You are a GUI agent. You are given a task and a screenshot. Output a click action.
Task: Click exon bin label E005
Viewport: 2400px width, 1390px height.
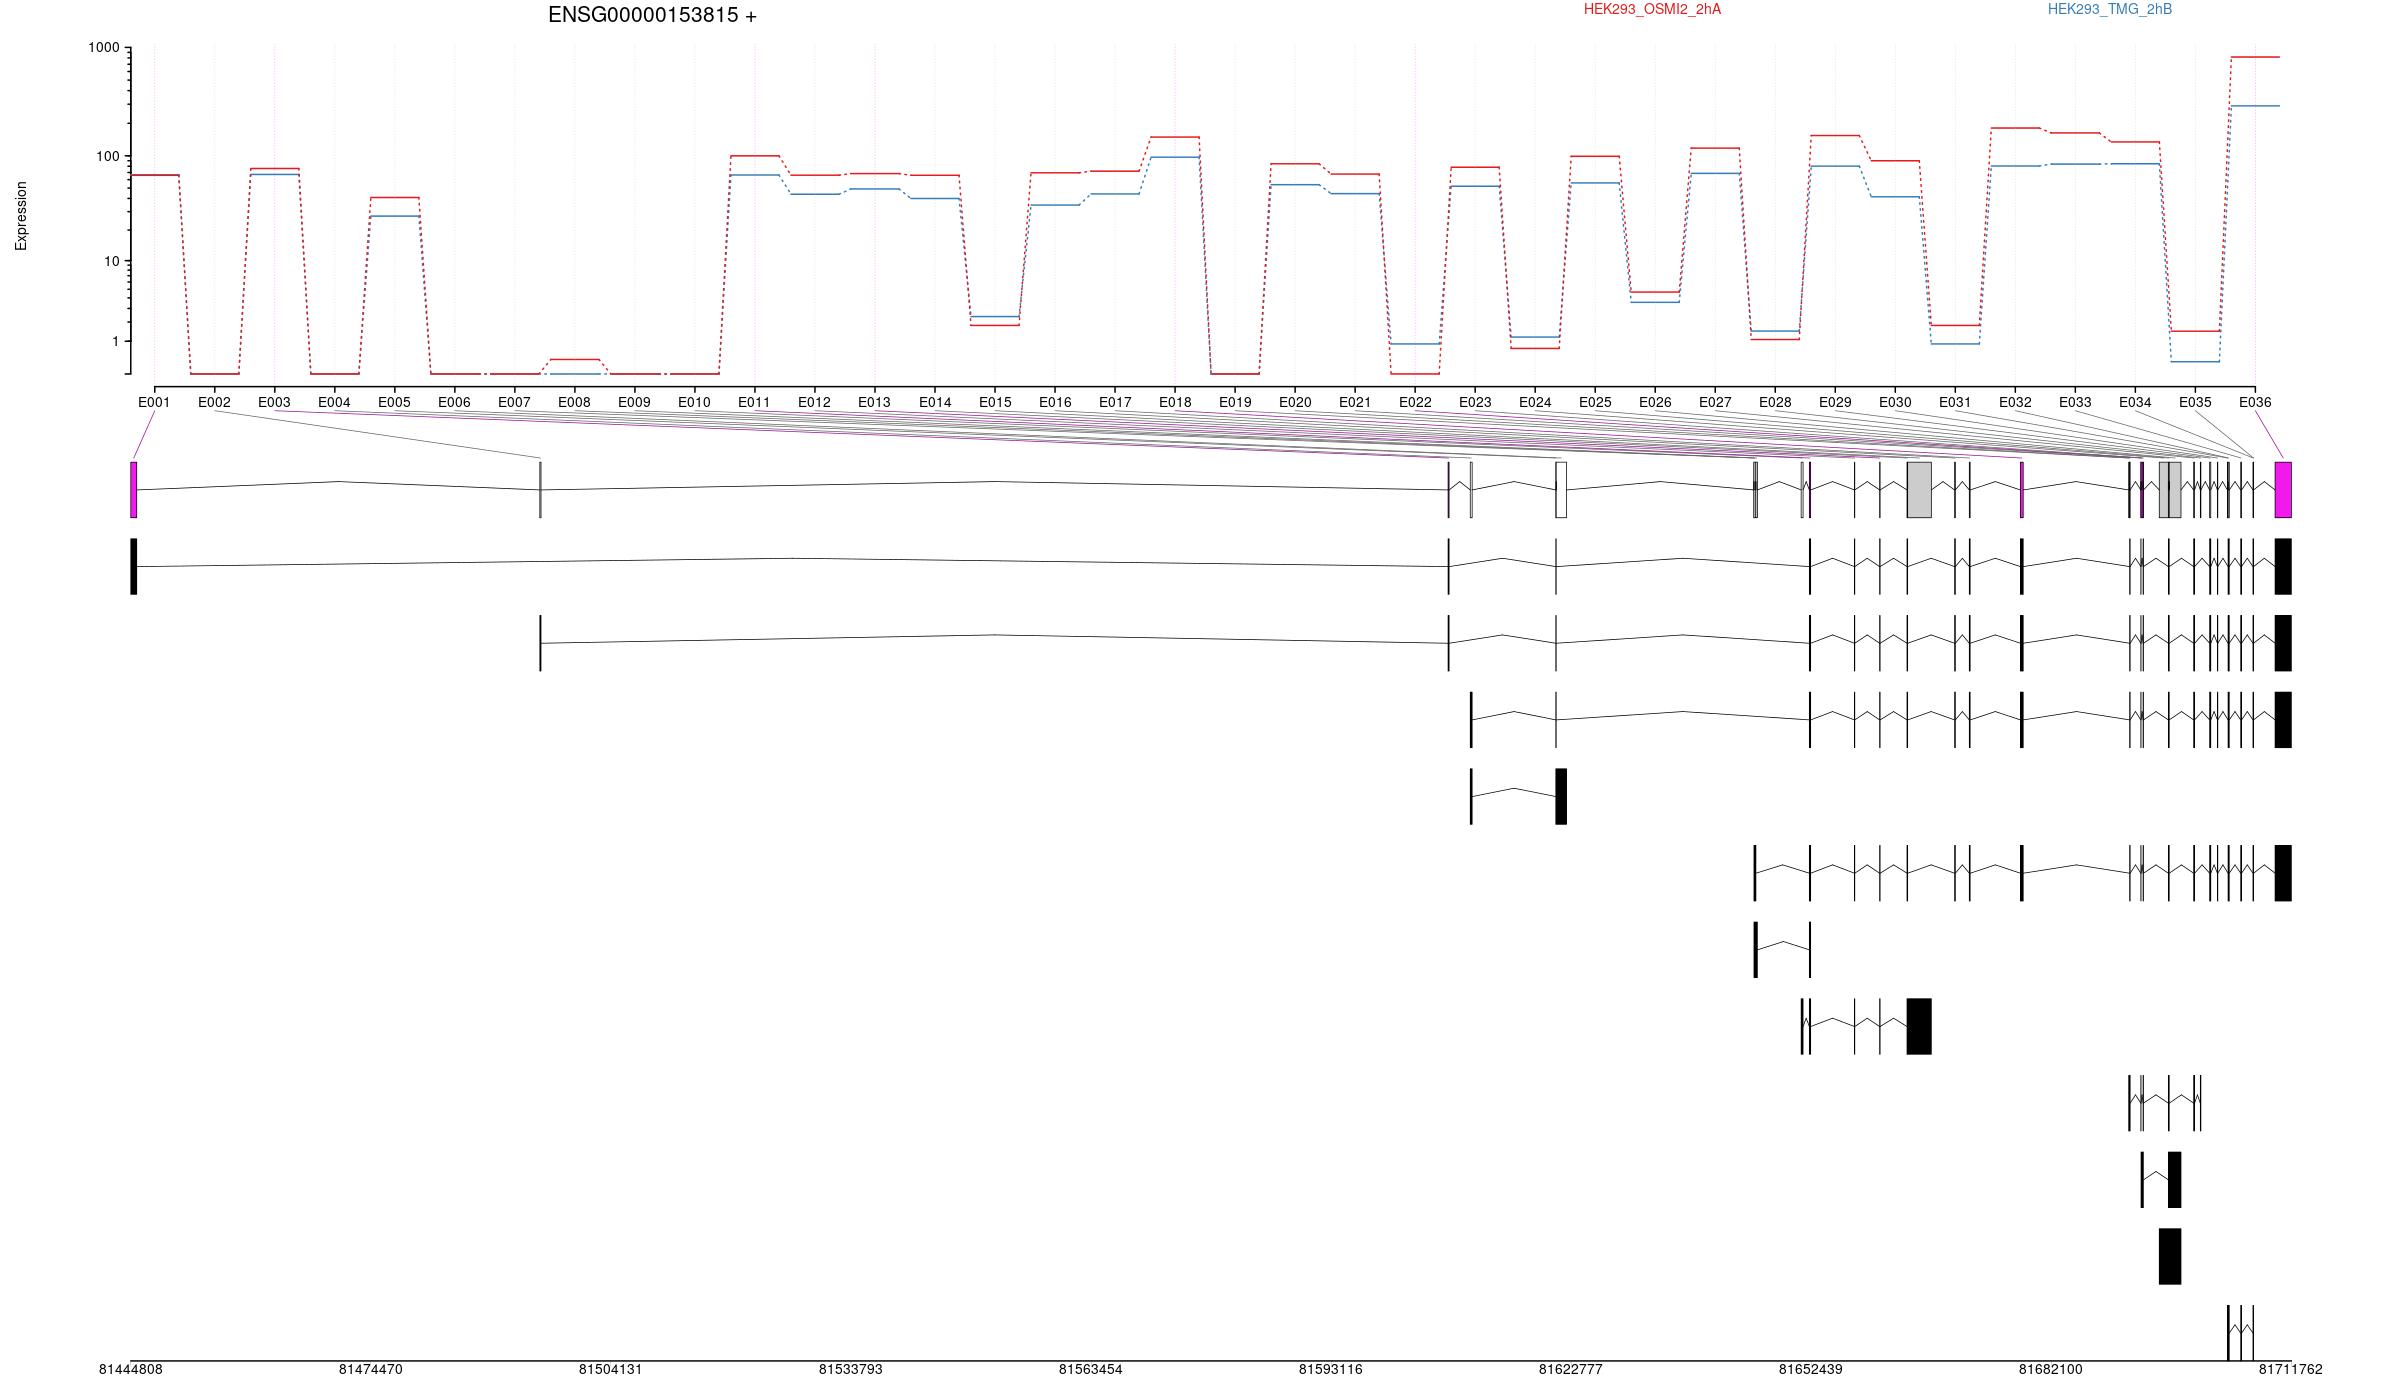[x=394, y=402]
